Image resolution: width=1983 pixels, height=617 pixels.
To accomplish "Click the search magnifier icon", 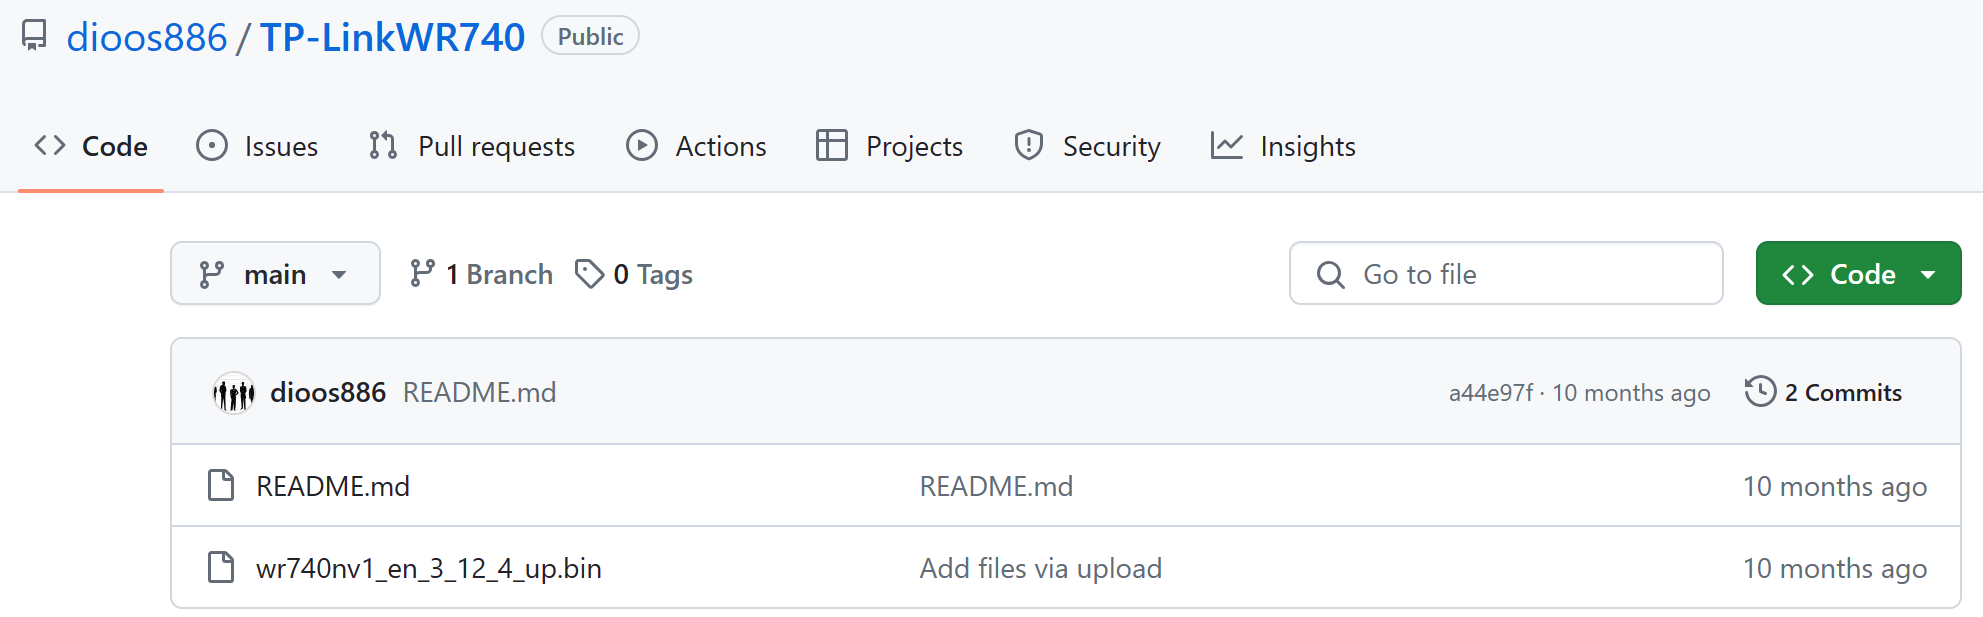I will [1330, 274].
